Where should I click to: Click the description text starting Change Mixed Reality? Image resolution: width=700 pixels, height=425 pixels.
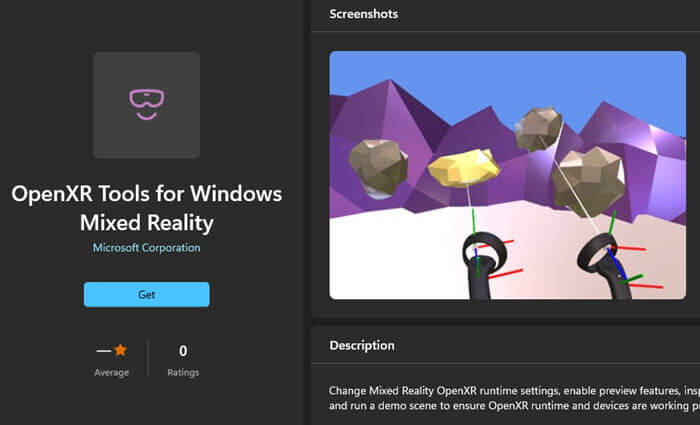(514, 398)
